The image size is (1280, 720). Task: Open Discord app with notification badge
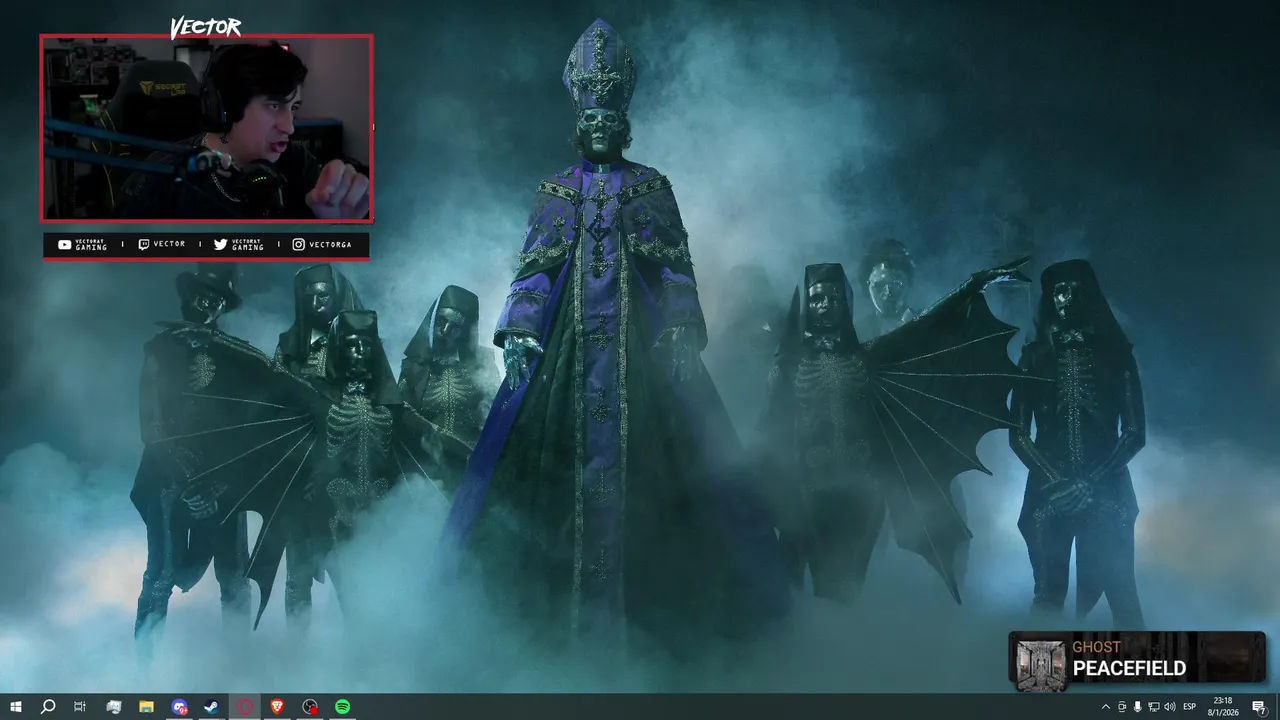point(179,707)
